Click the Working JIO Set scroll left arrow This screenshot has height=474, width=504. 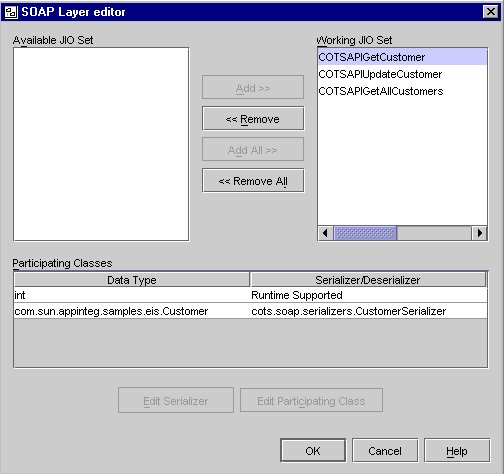tap(325, 233)
